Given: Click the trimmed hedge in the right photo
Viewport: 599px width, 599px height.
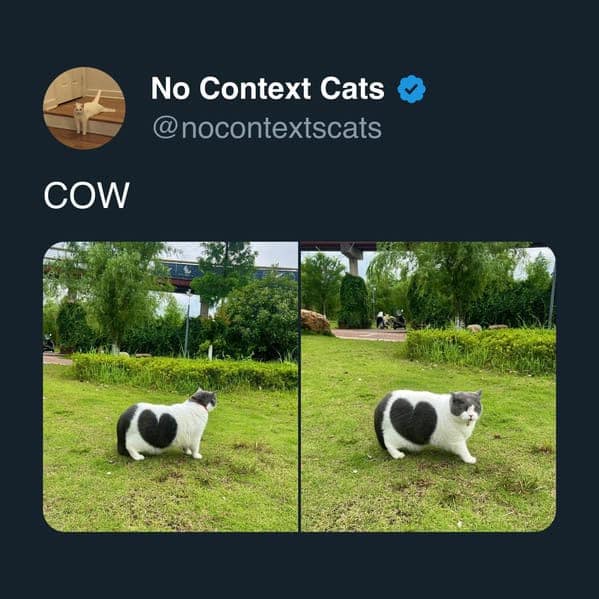Looking at the screenshot, I should [x=481, y=350].
